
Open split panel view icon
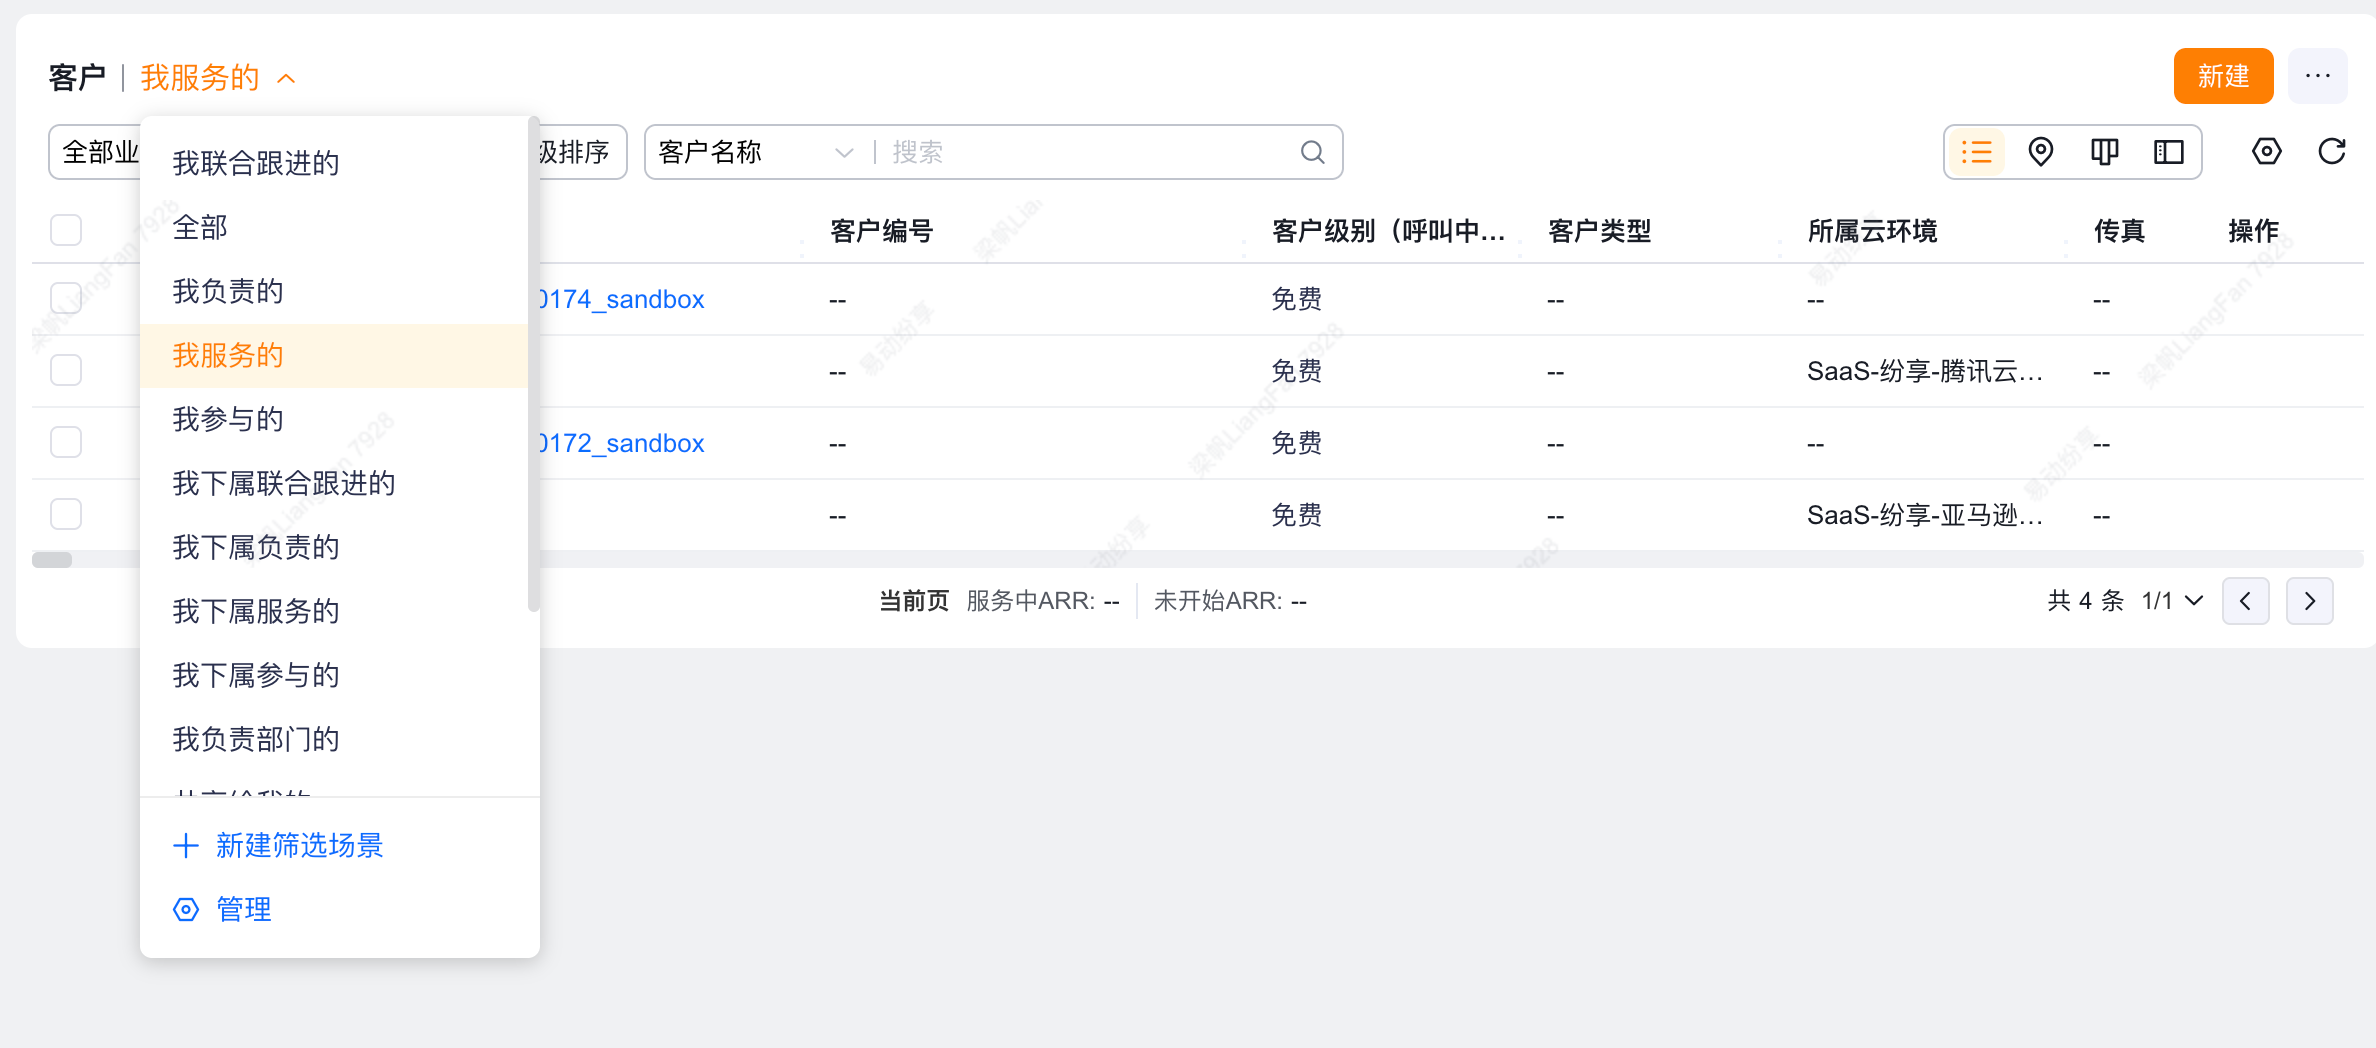click(2168, 152)
